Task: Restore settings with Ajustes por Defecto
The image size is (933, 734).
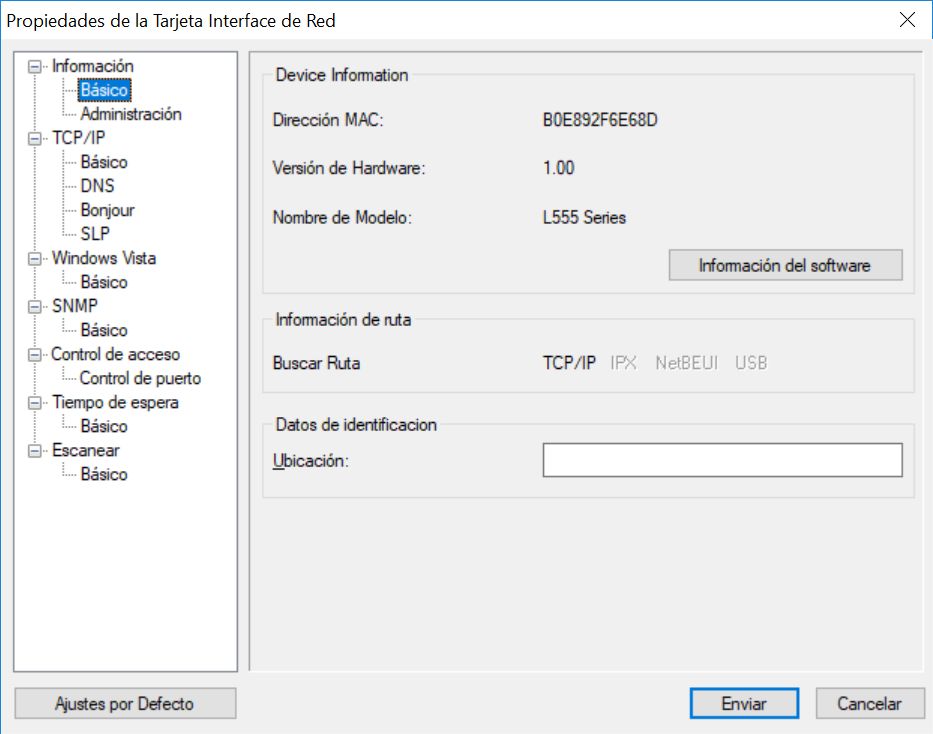Action: click(124, 703)
